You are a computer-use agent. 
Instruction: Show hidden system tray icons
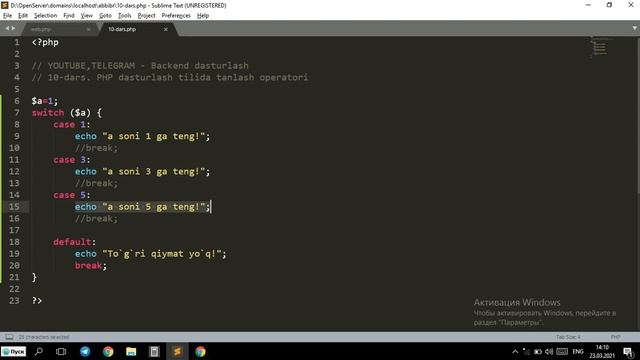(x=515, y=351)
